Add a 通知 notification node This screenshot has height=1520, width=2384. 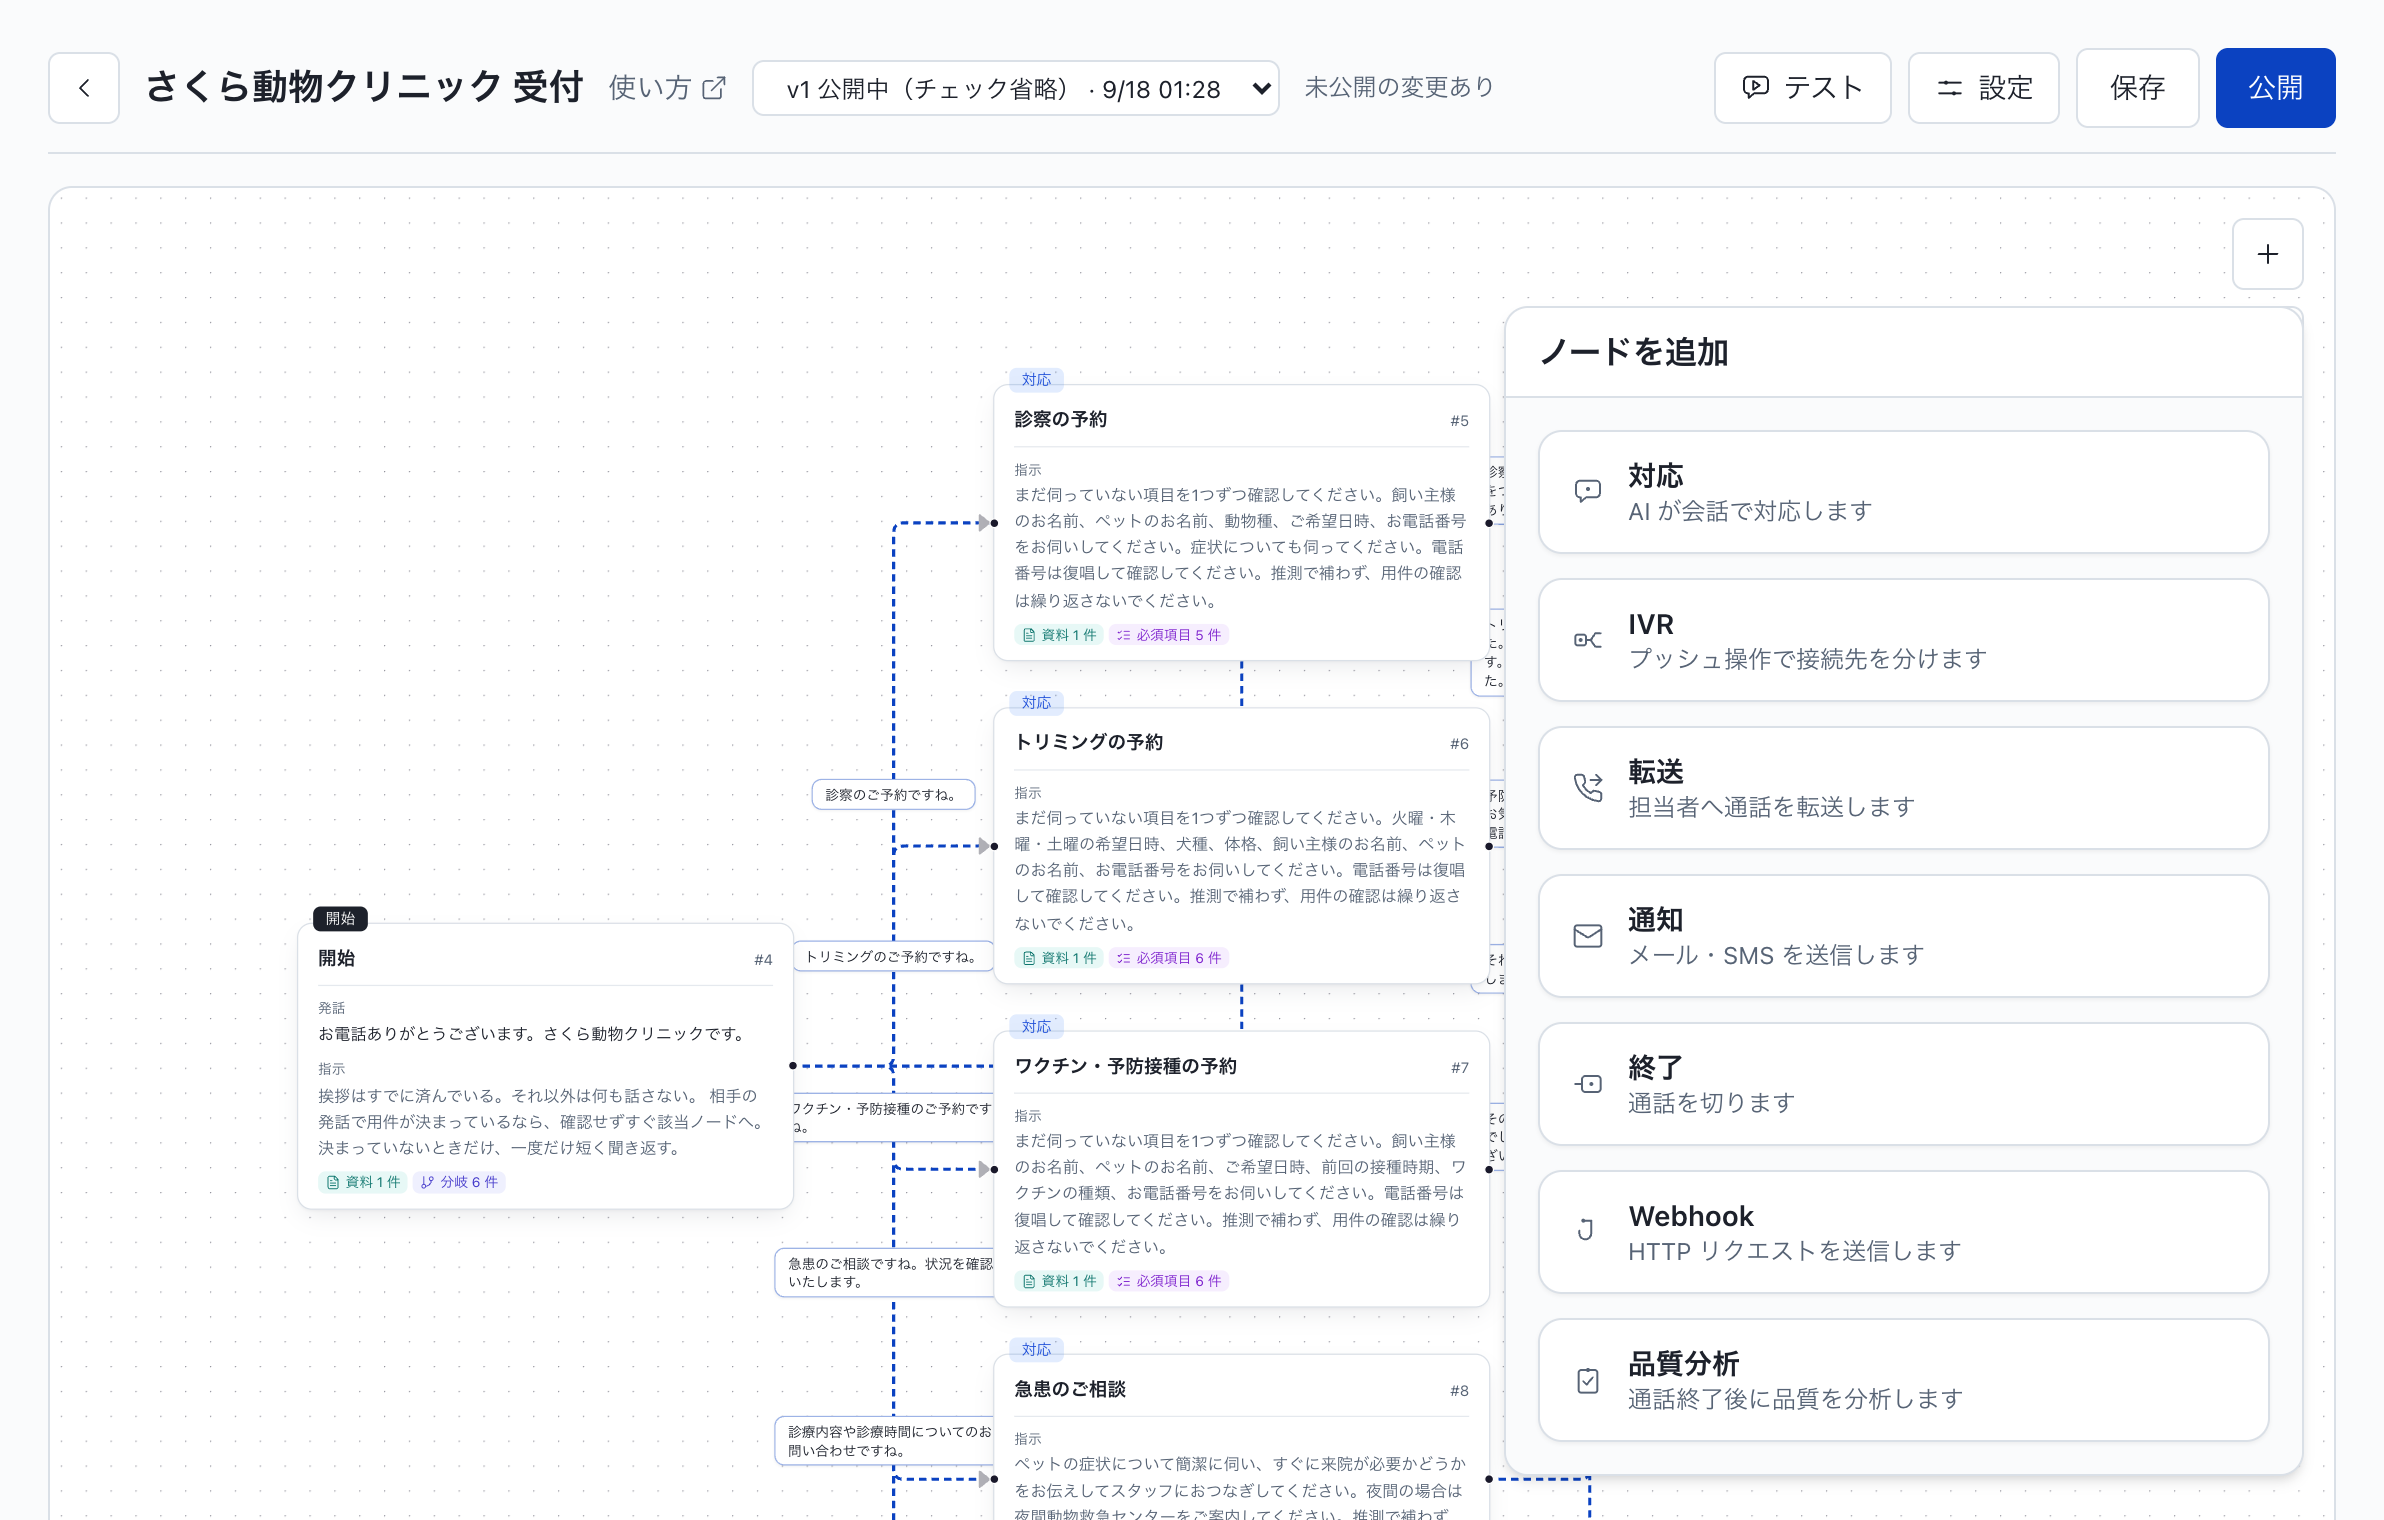(1903, 936)
